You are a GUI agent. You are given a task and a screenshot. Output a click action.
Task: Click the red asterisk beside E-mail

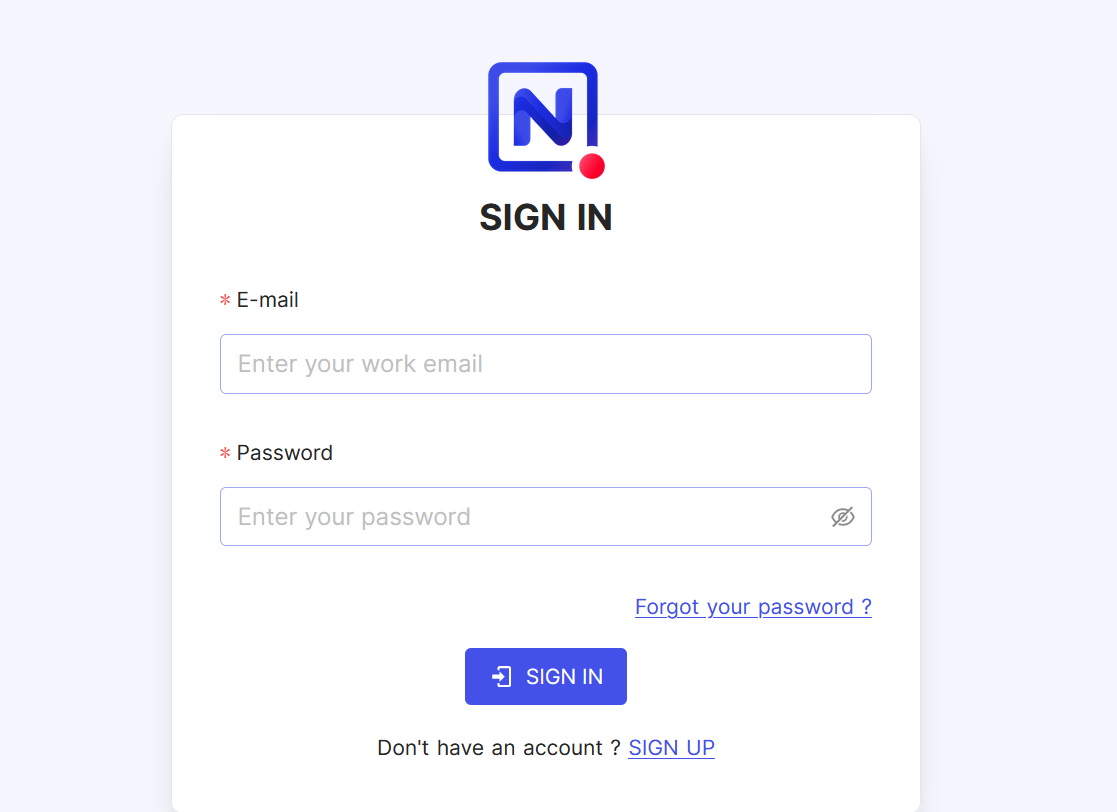click(225, 301)
